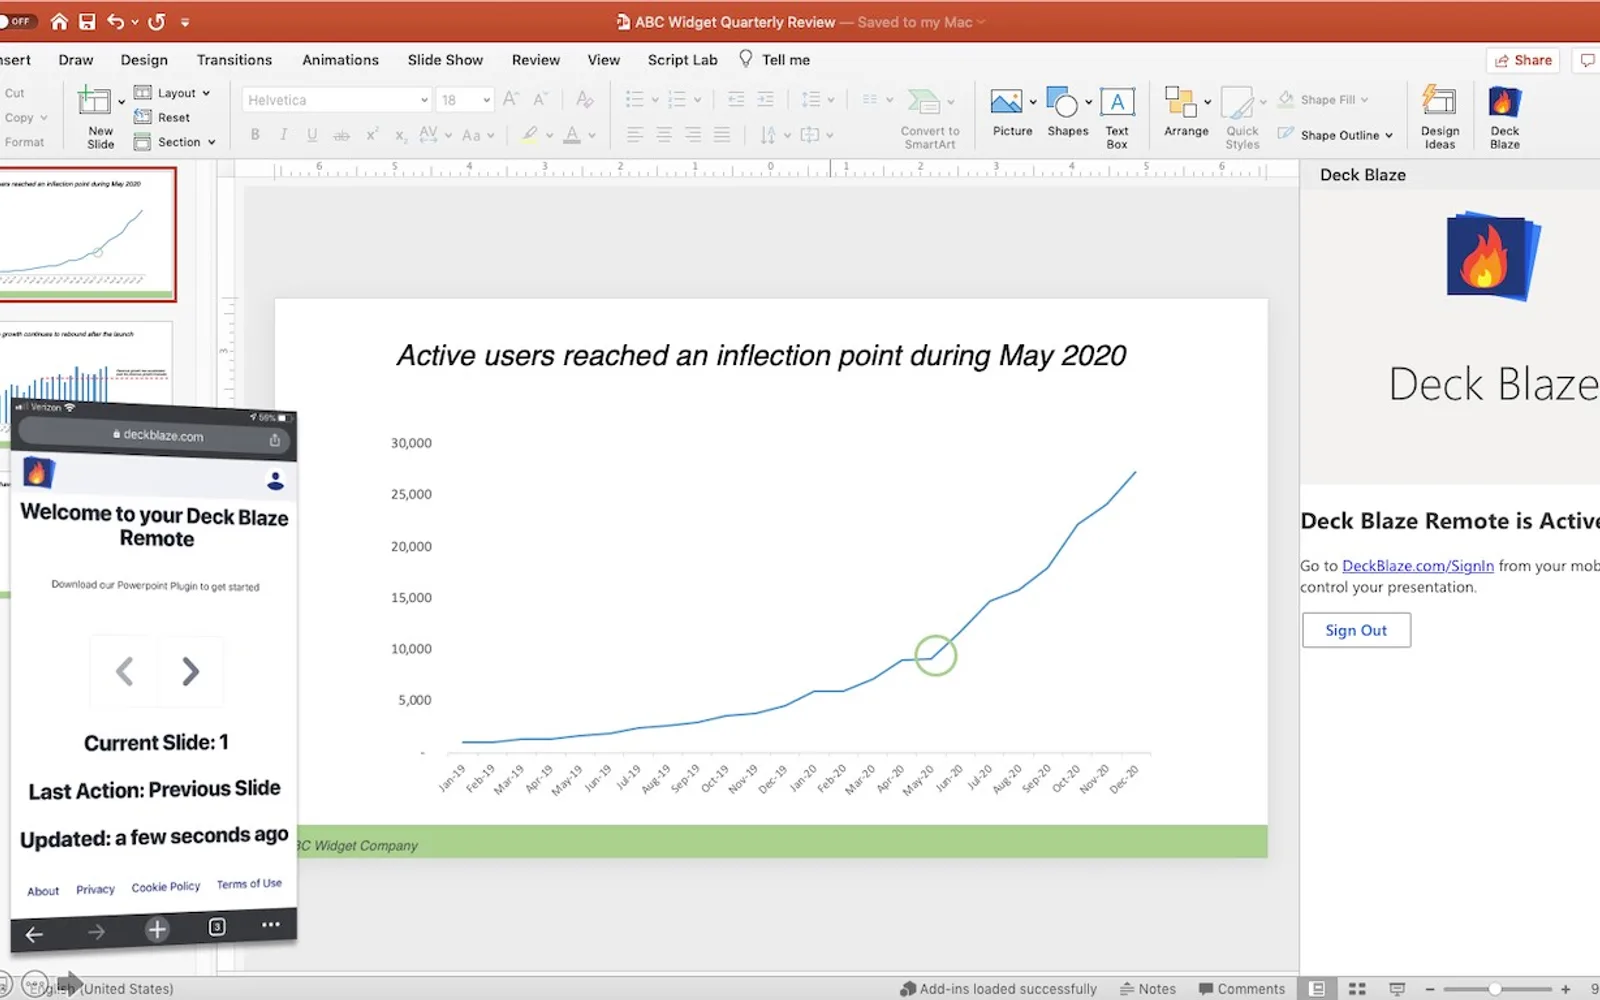Switch to the Design tab
The height and width of the screenshot is (1000, 1600).
click(144, 60)
